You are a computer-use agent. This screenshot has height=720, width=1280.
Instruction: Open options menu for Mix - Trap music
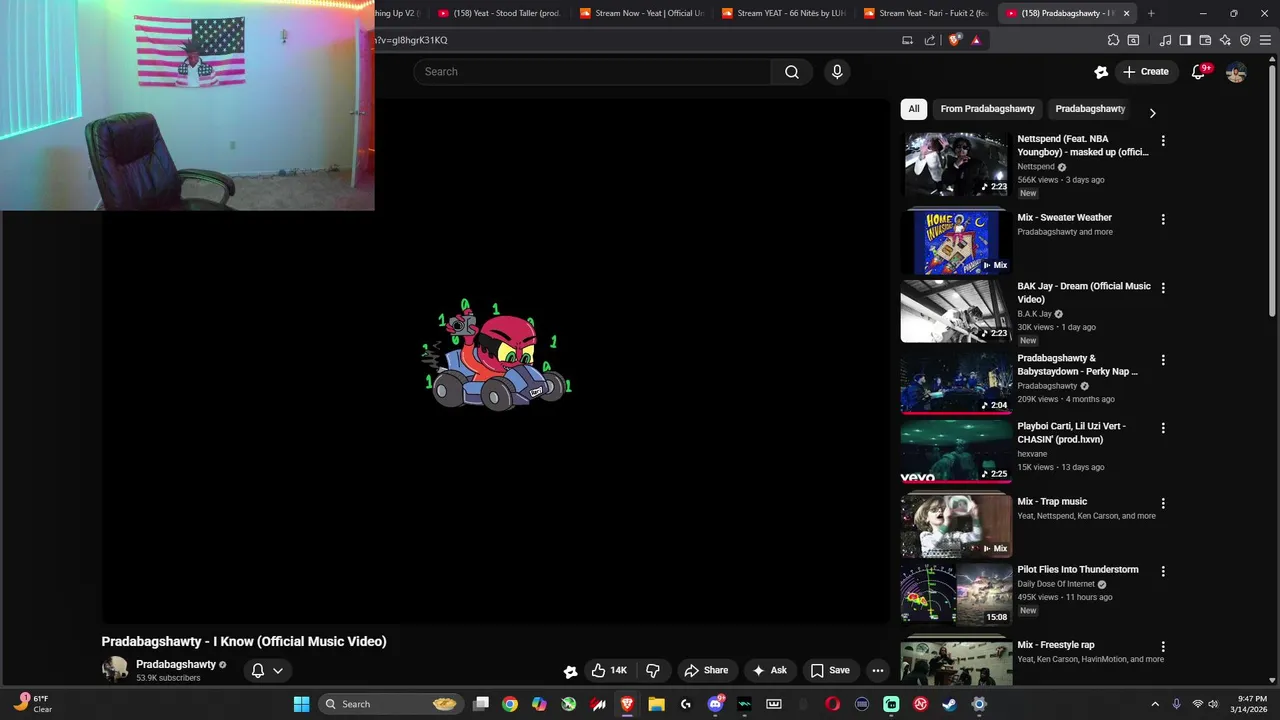1163,503
